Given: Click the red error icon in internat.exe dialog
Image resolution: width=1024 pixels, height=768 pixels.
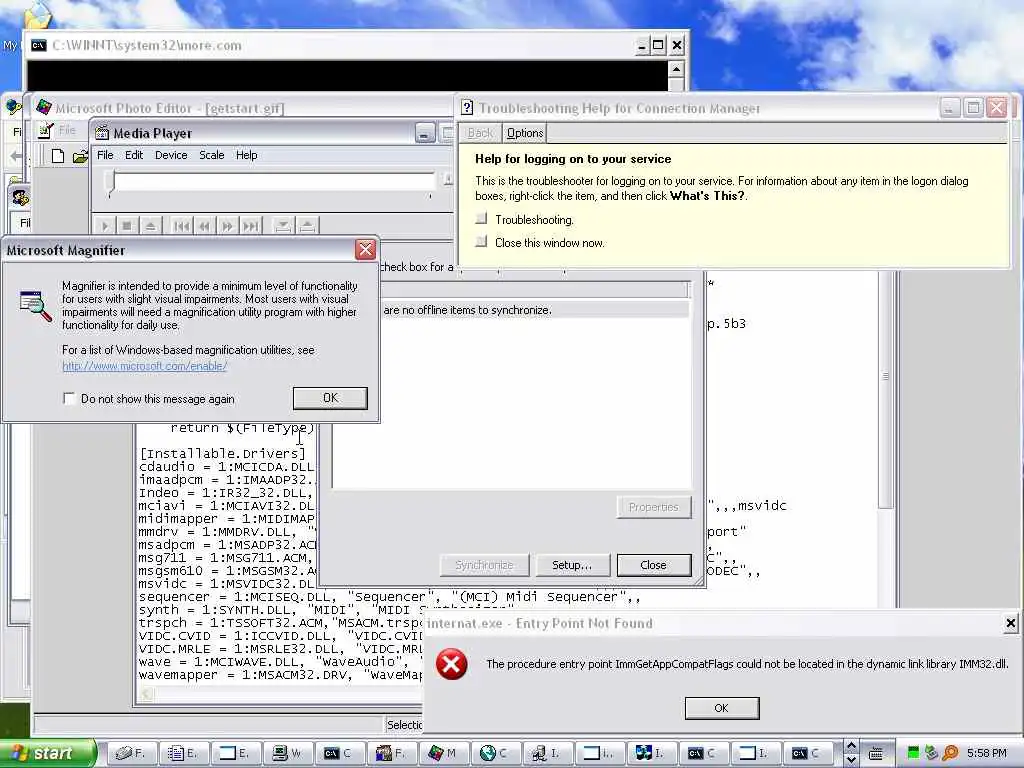Looking at the screenshot, I should 452,664.
